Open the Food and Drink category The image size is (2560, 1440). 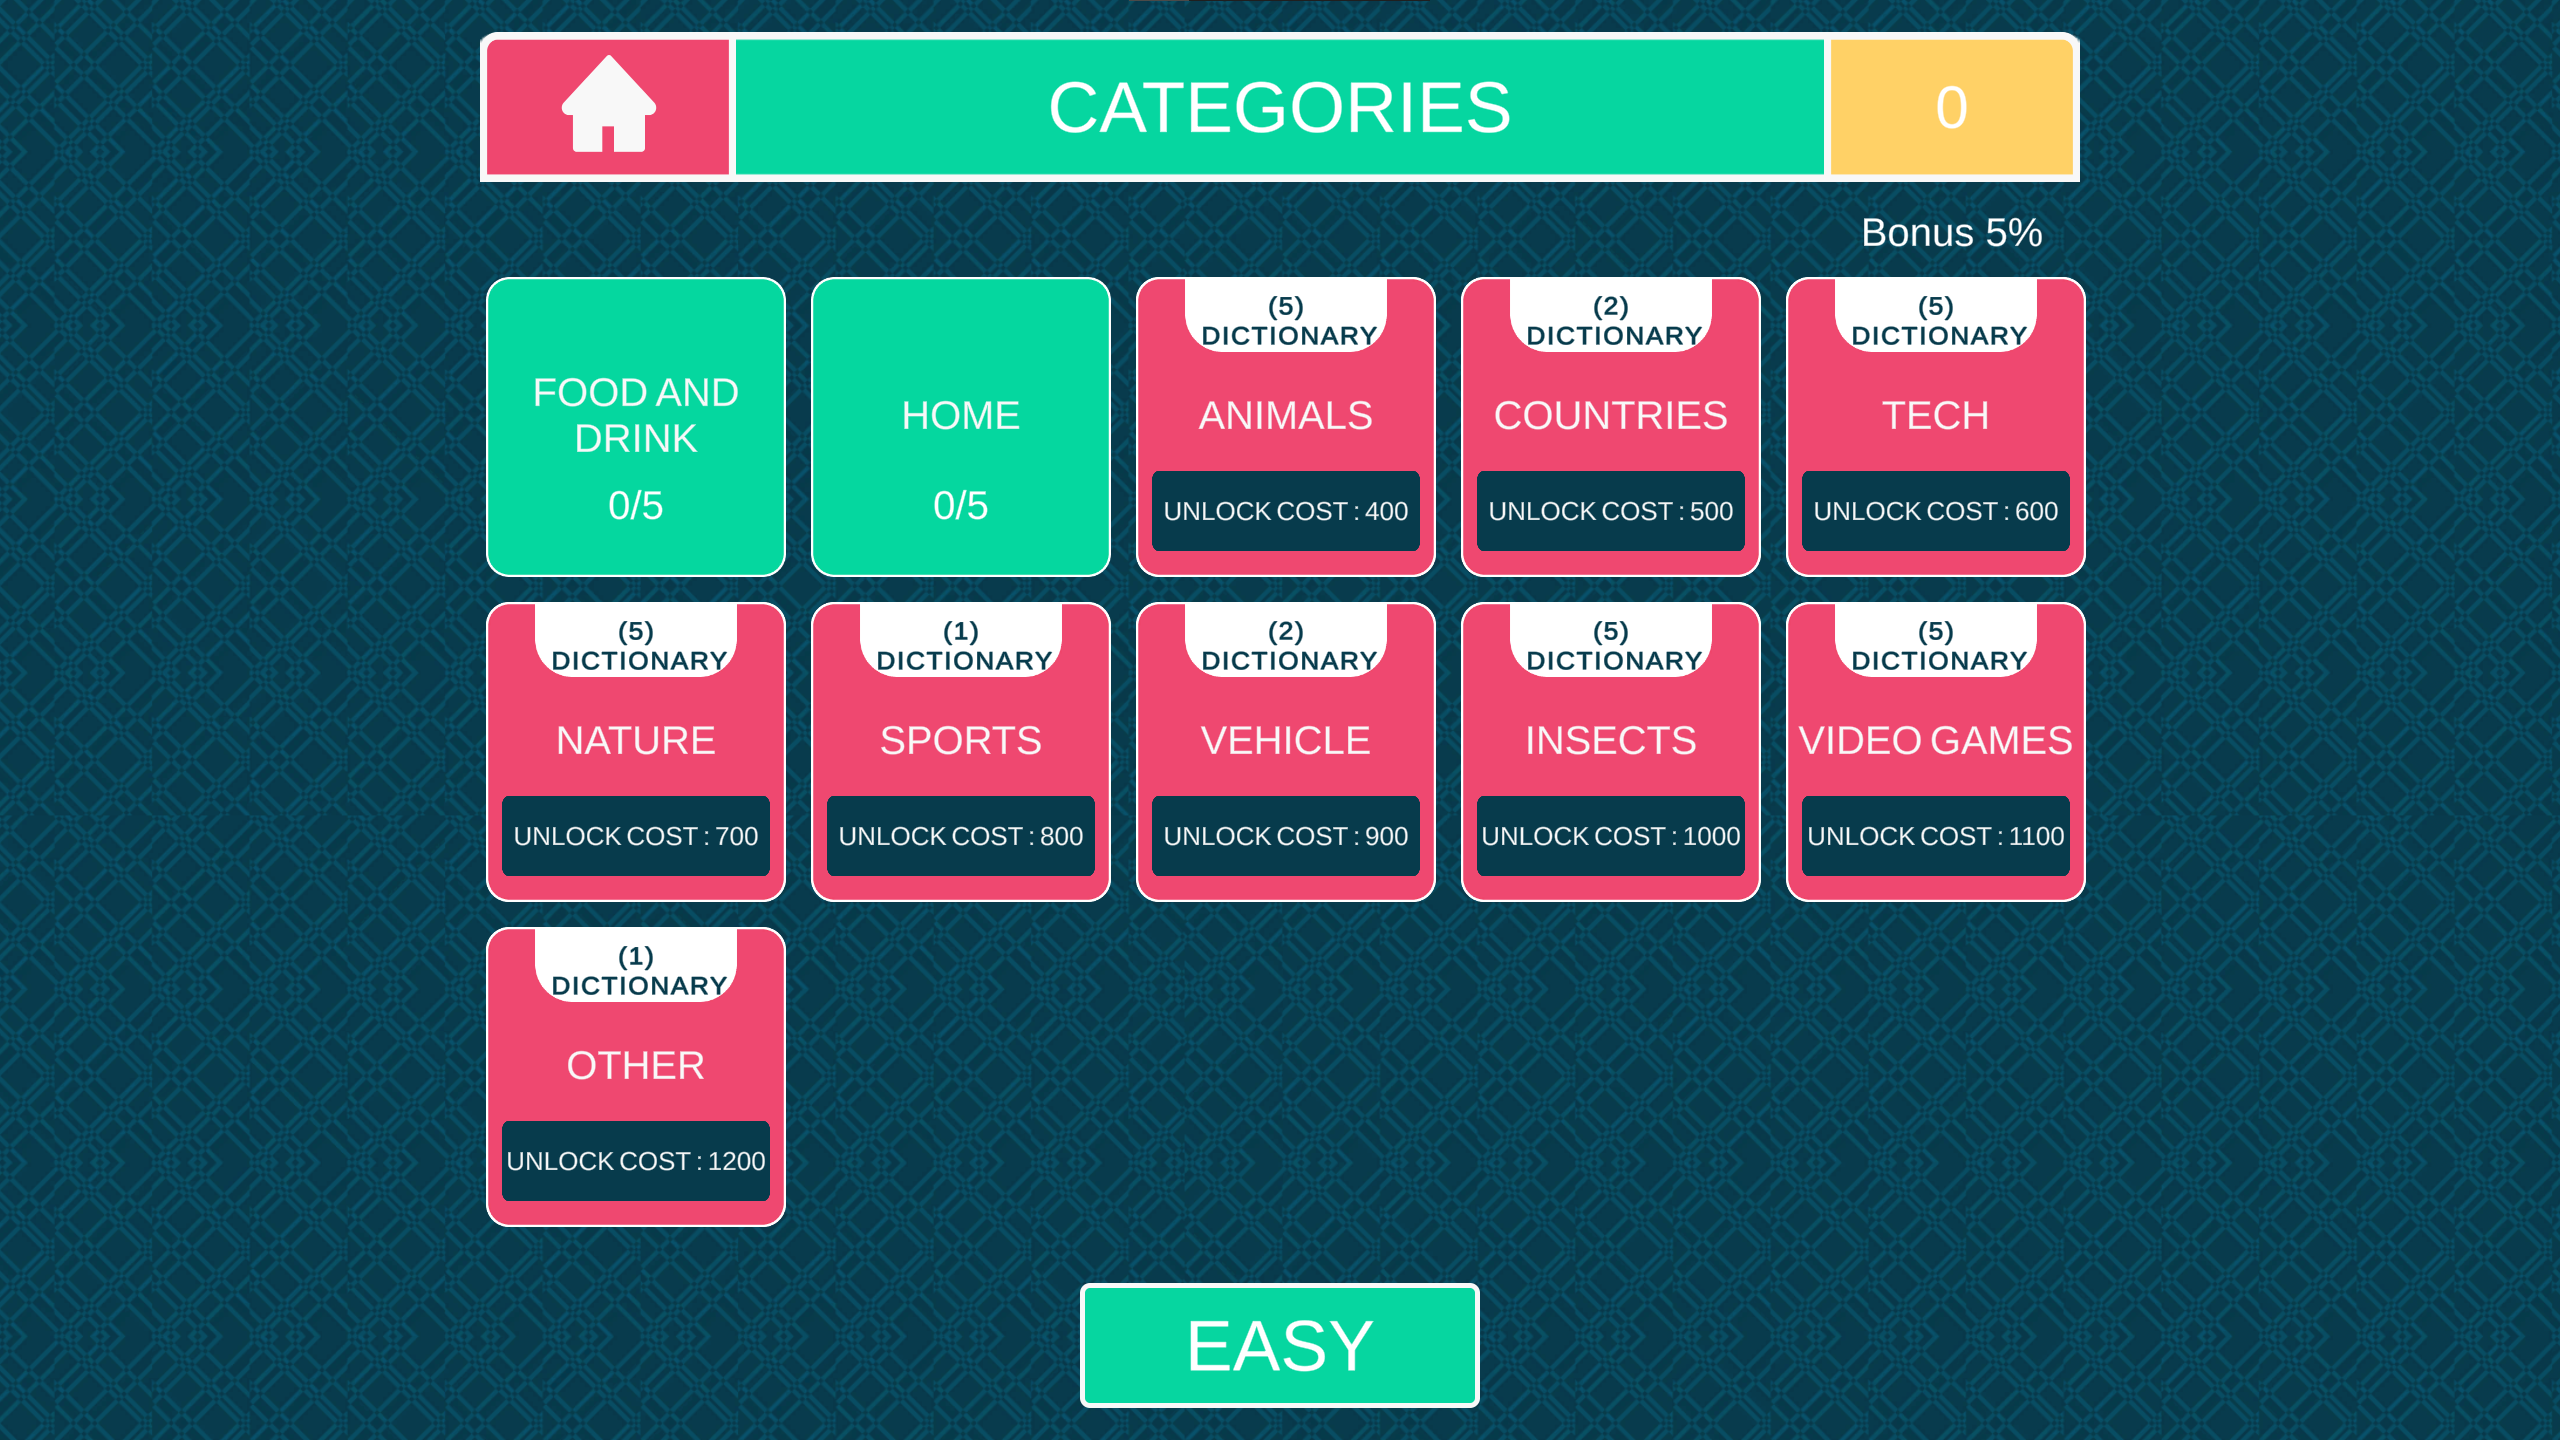coord(635,427)
